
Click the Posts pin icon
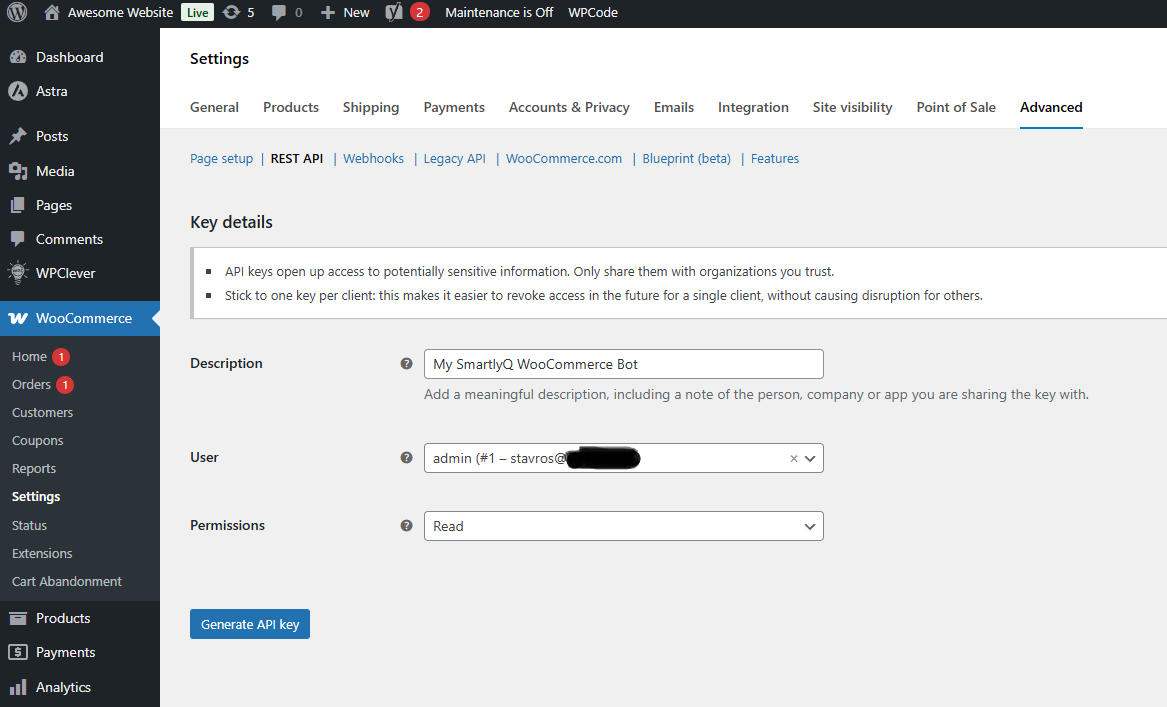18,136
